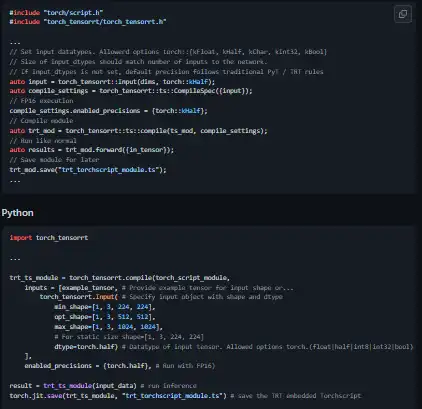Click the trt_mod.save C++ line
This screenshot has width=422, height=409.
(x=88, y=170)
